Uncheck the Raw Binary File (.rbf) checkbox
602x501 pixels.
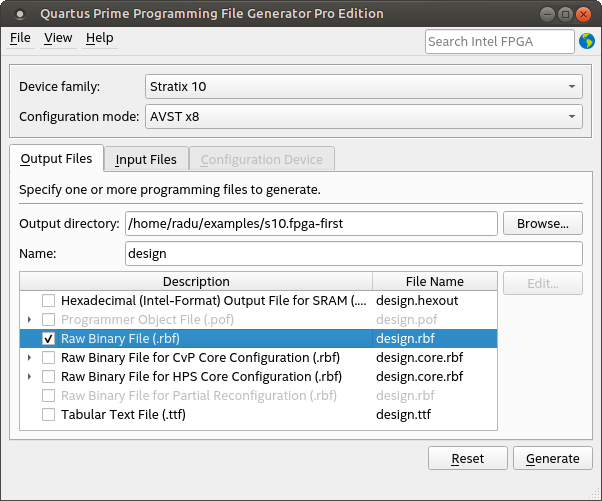(48, 339)
